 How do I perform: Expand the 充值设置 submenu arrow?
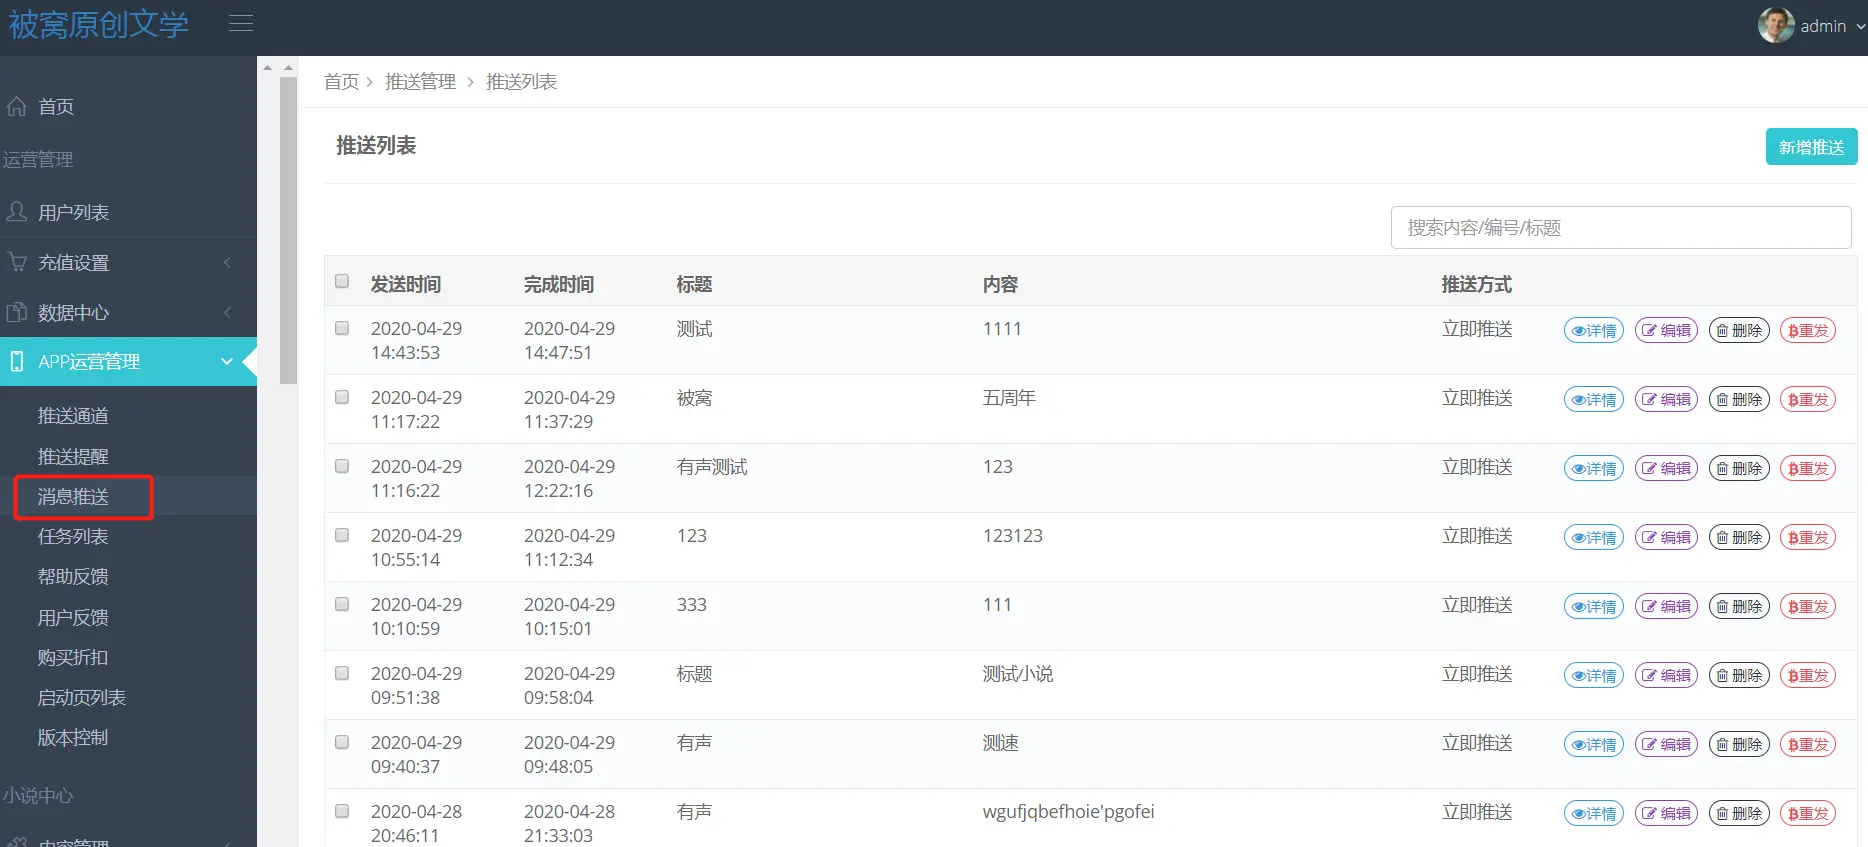tap(227, 262)
